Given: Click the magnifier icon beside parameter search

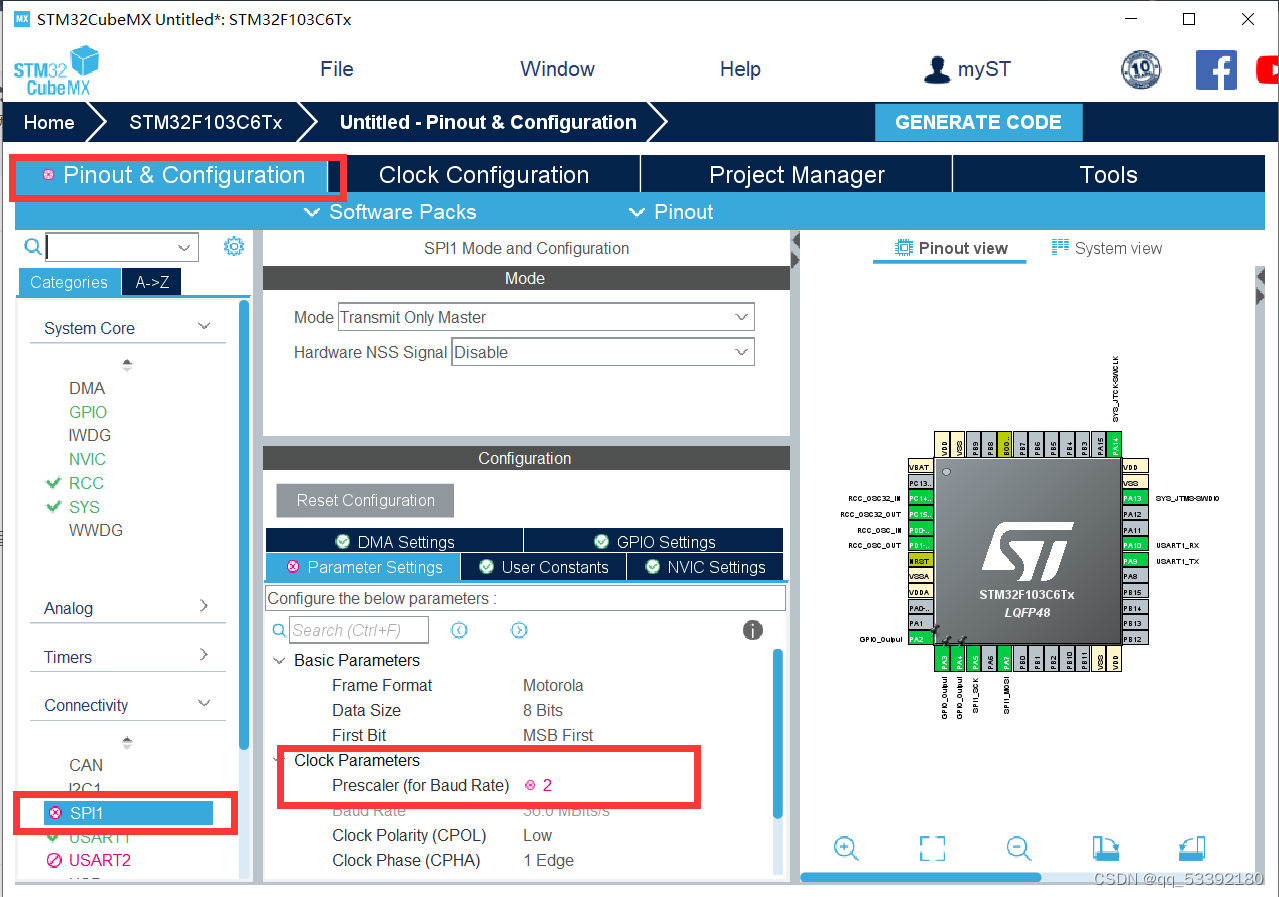Looking at the screenshot, I should [x=279, y=631].
